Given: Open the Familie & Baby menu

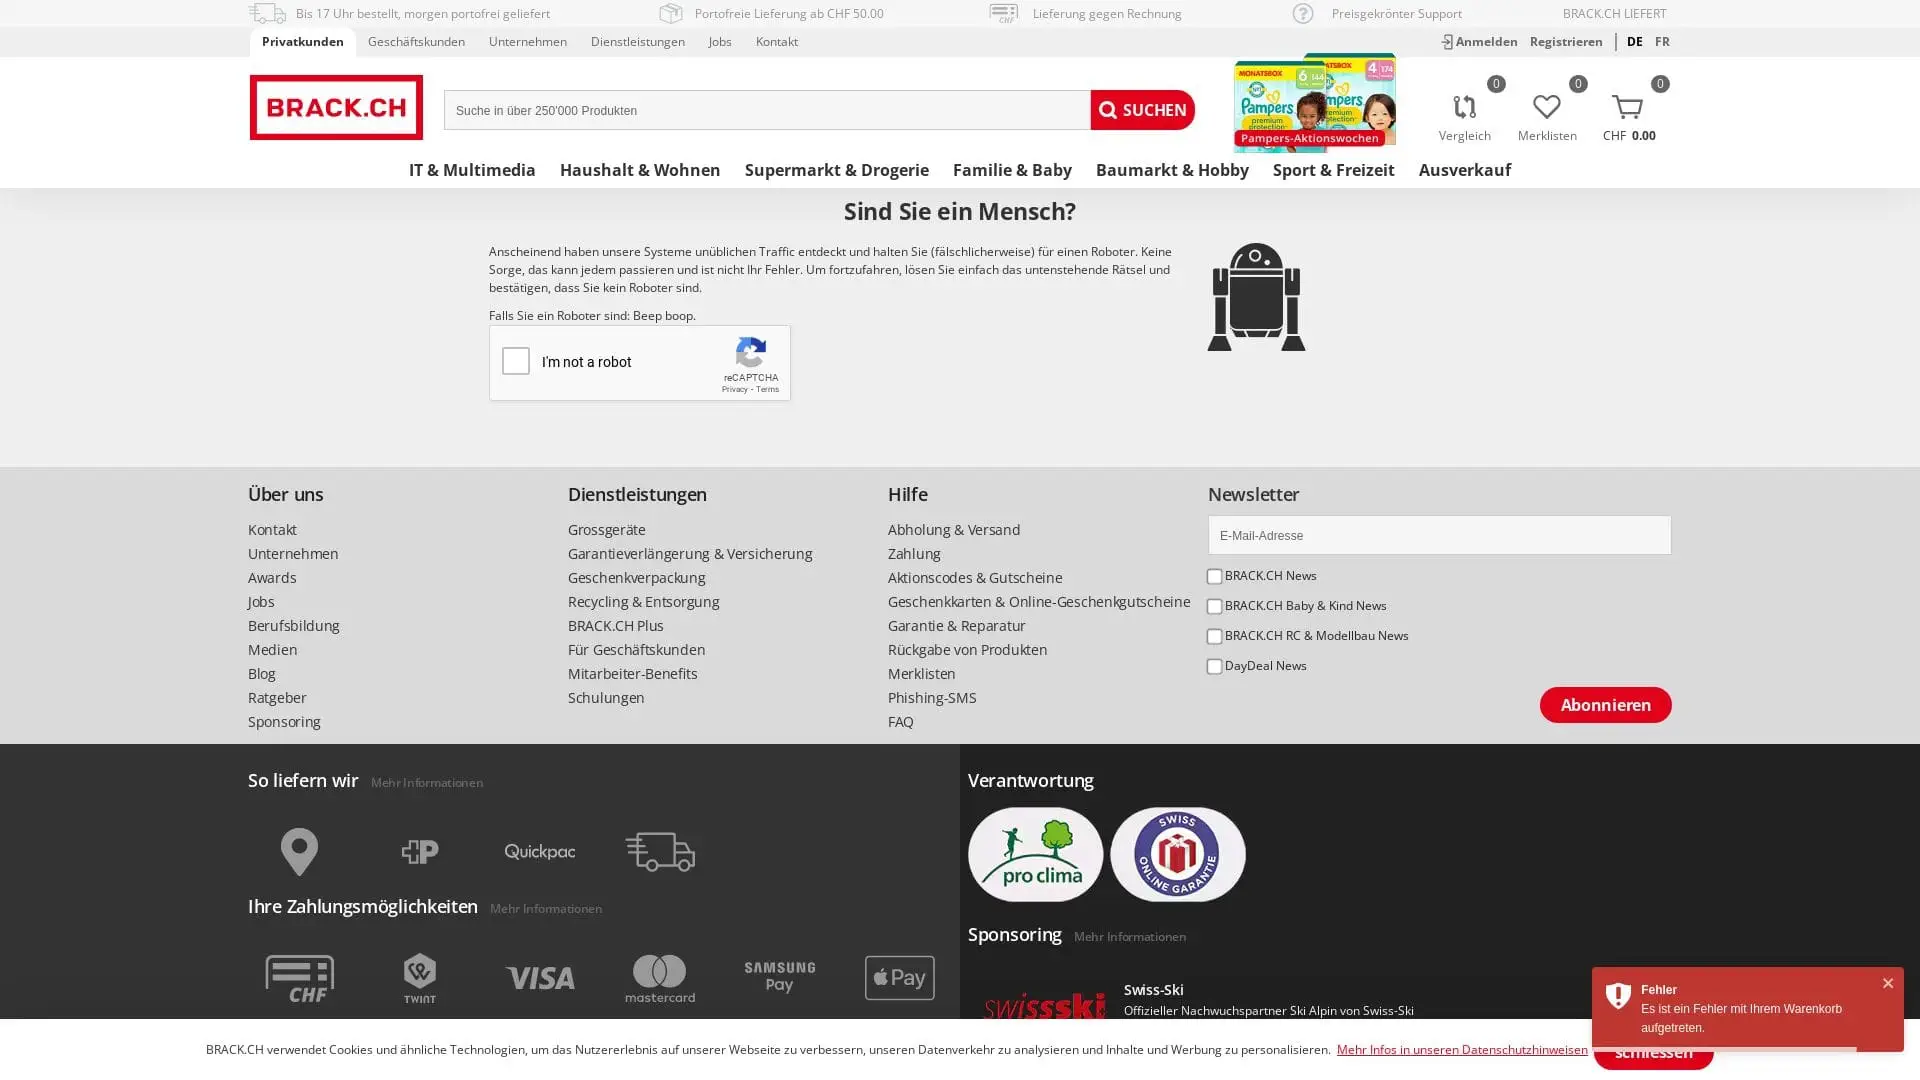Looking at the screenshot, I should pos(1012,170).
